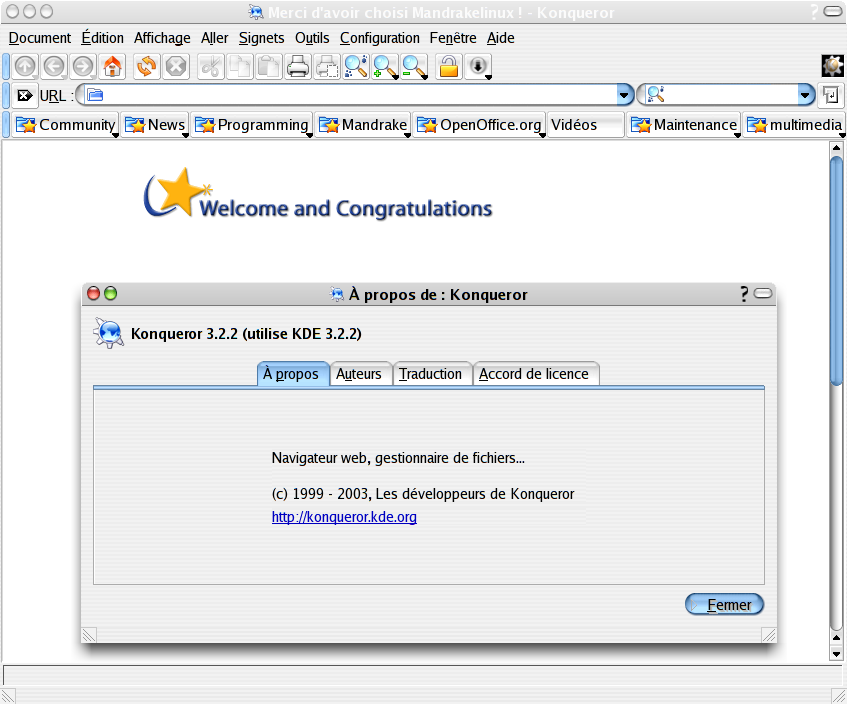Click the Copy icon in the toolbar
The image size is (847, 704).
tap(240, 66)
